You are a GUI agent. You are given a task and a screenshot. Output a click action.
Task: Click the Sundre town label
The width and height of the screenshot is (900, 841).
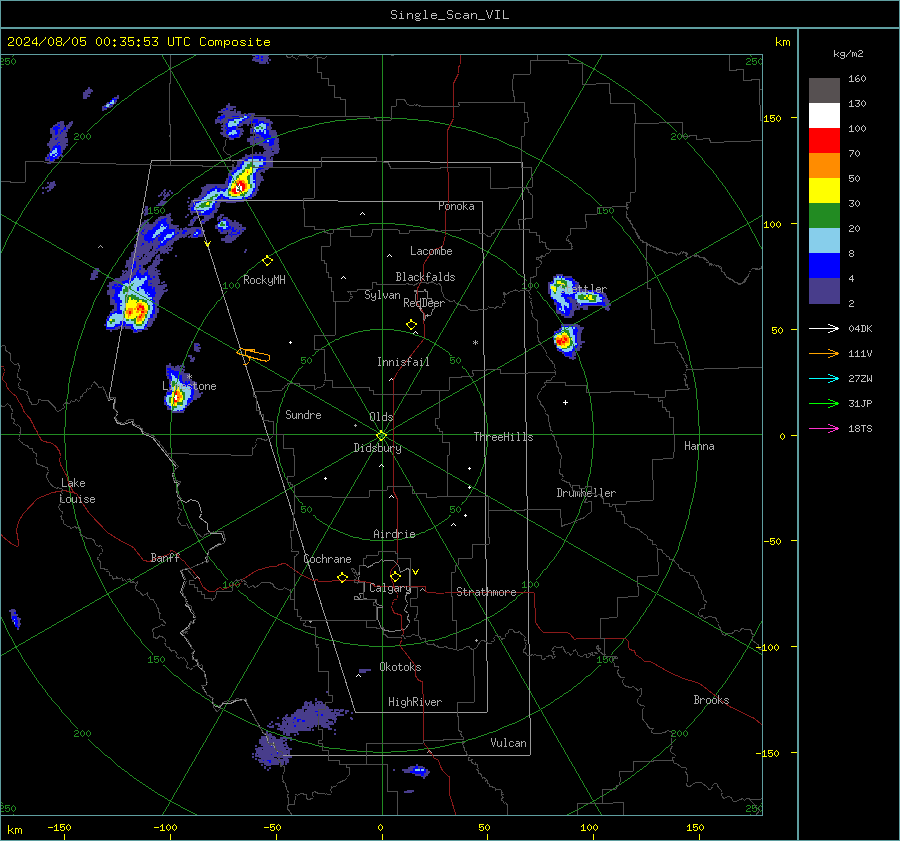303,415
